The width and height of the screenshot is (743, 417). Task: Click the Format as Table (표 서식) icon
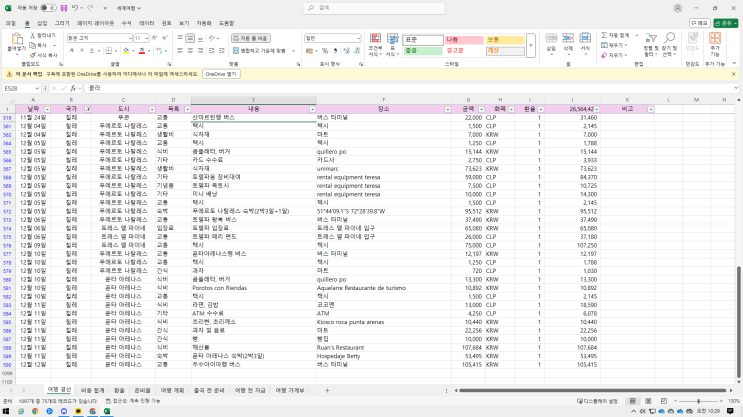tap(392, 39)
